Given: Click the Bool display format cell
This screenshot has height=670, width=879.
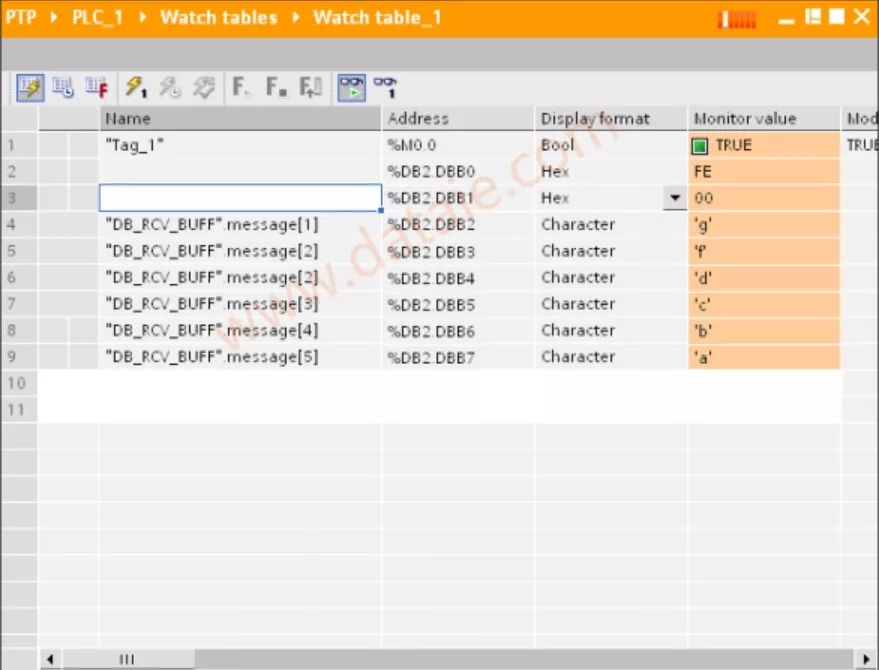Looking at the screenshot, I should click(611, 145).
